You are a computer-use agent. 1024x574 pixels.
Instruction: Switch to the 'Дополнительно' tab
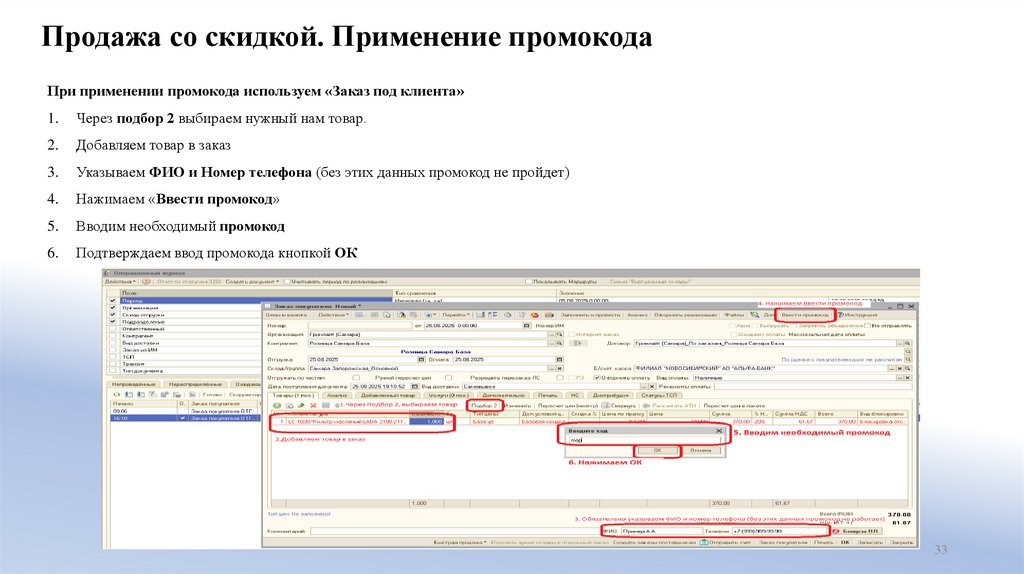505,395
